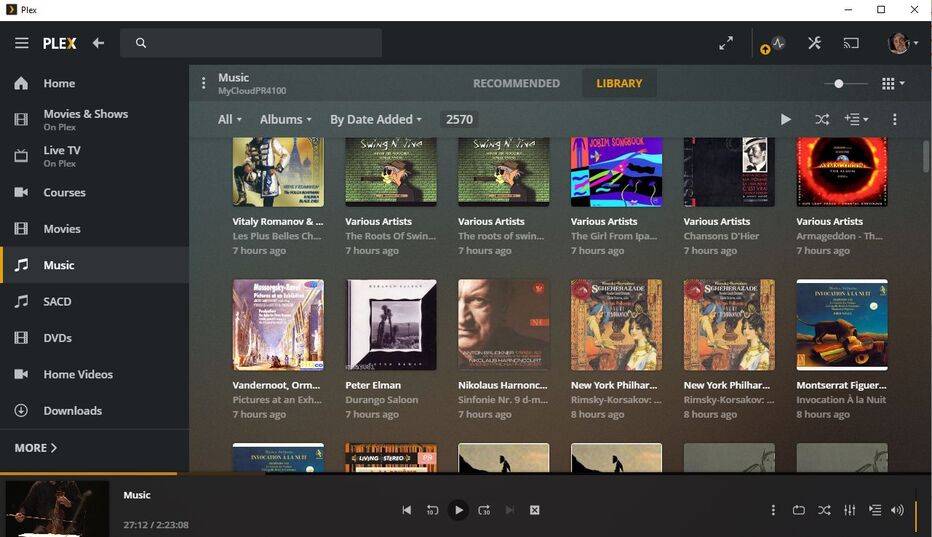
Task: Click inside the search input field
Action: pos(251,43)
